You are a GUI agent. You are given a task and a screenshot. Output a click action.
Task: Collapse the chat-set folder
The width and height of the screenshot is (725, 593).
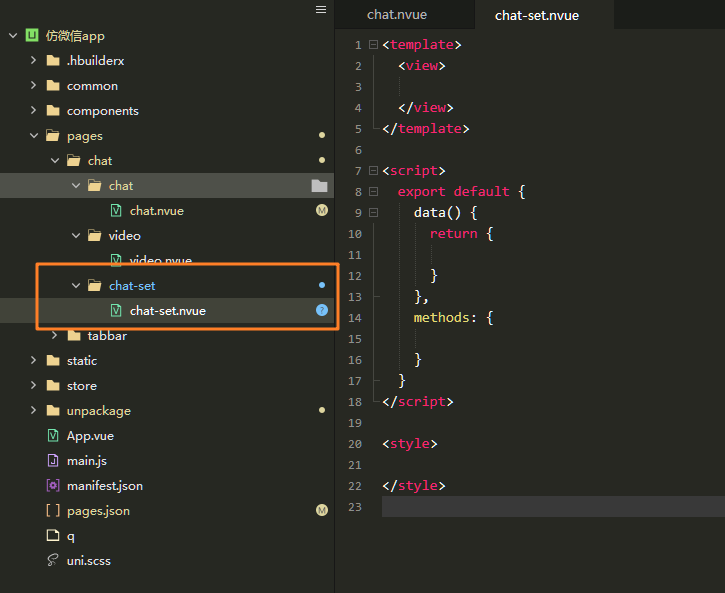[x=76, y=286]
